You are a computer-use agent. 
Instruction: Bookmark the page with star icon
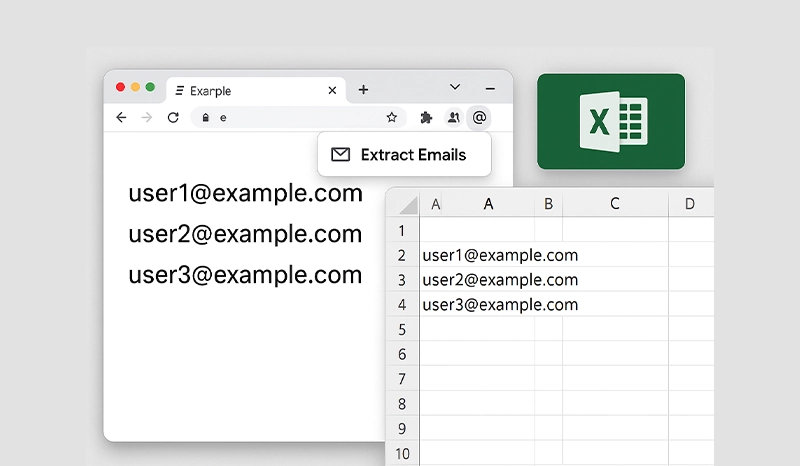pyautogui.click(x=391, y=117)
